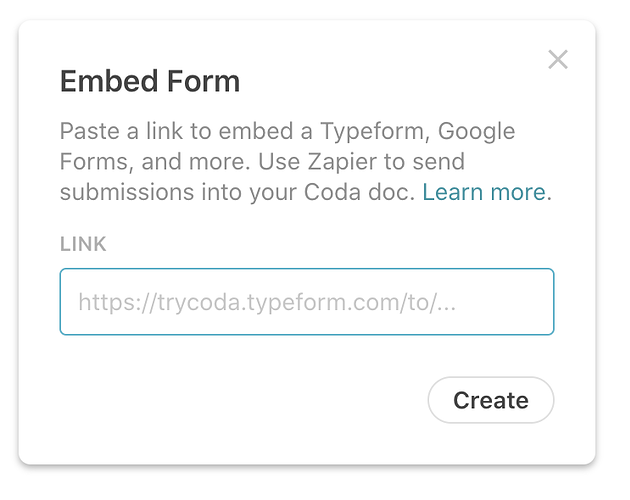Close the Embed Form dialog
This screenshot has width=630, height=500.
558,60
